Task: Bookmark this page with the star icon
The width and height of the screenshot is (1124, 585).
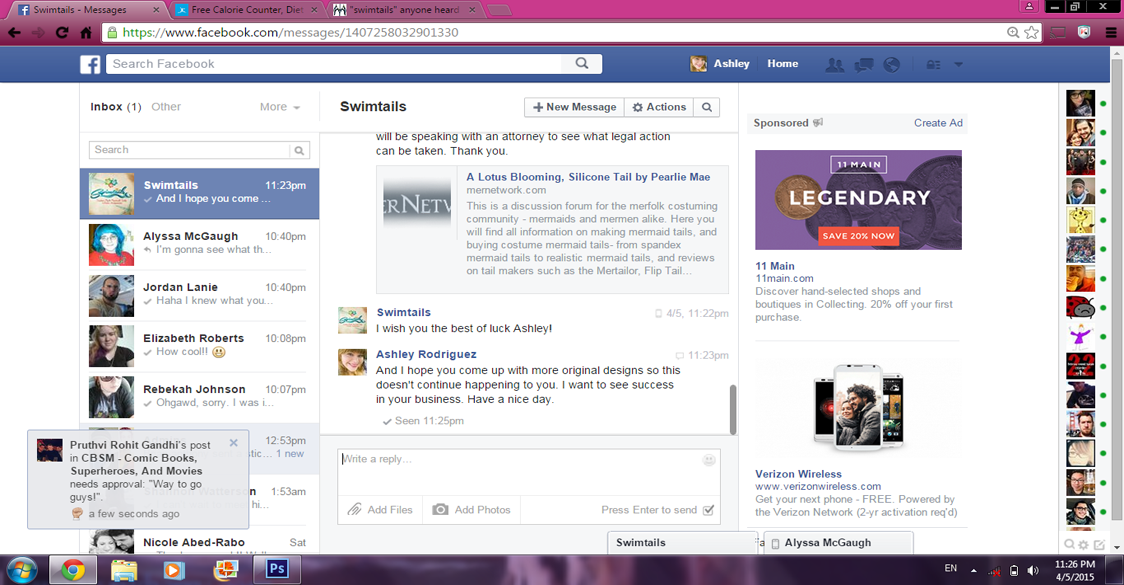Action: pos(1032,32)
